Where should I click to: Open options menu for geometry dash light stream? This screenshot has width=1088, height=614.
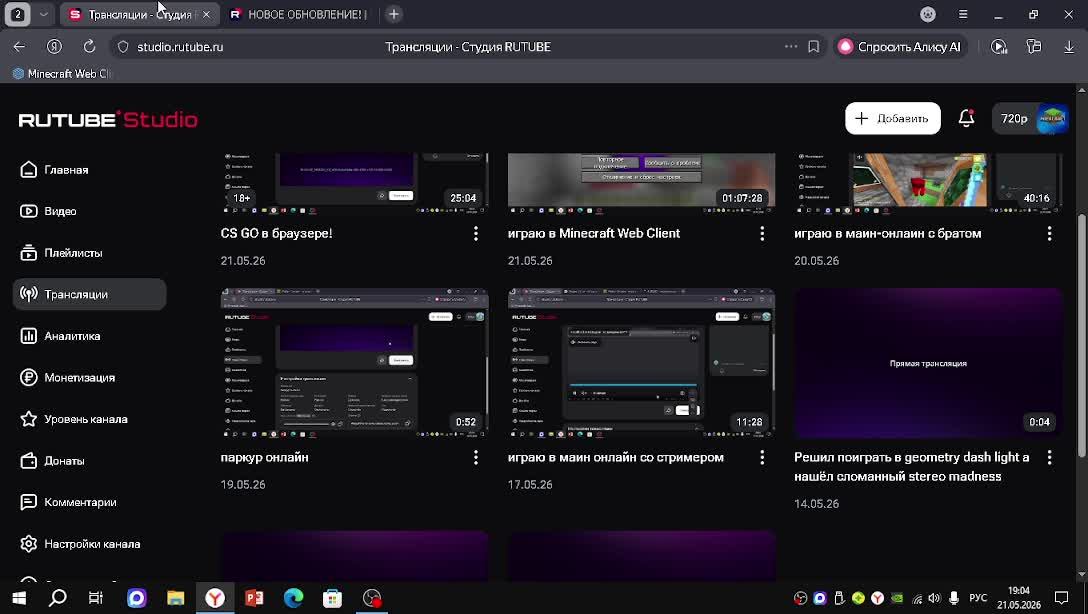click(1050, 457)
